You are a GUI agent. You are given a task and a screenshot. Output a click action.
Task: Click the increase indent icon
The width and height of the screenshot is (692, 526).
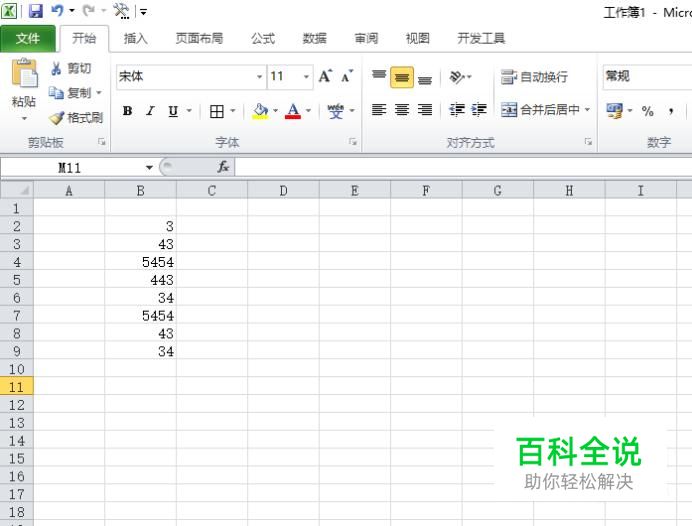[478, 109]
